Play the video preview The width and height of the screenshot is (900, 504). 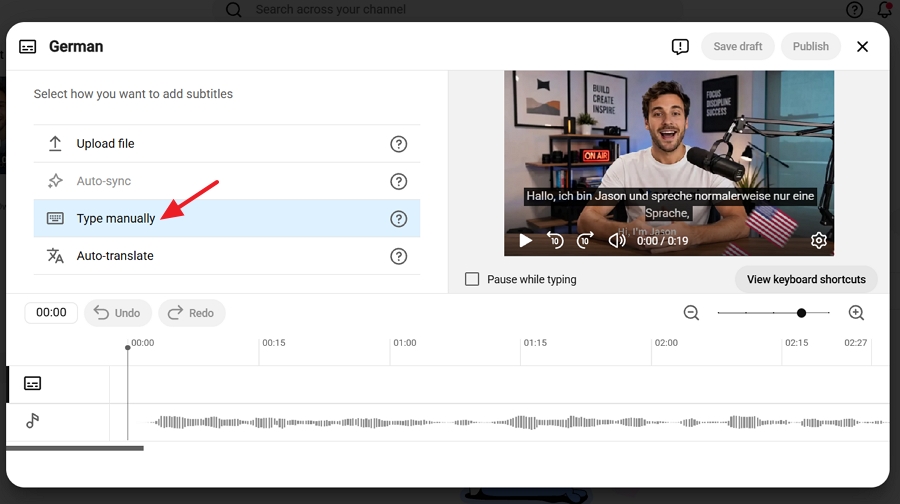coord(525,241)
